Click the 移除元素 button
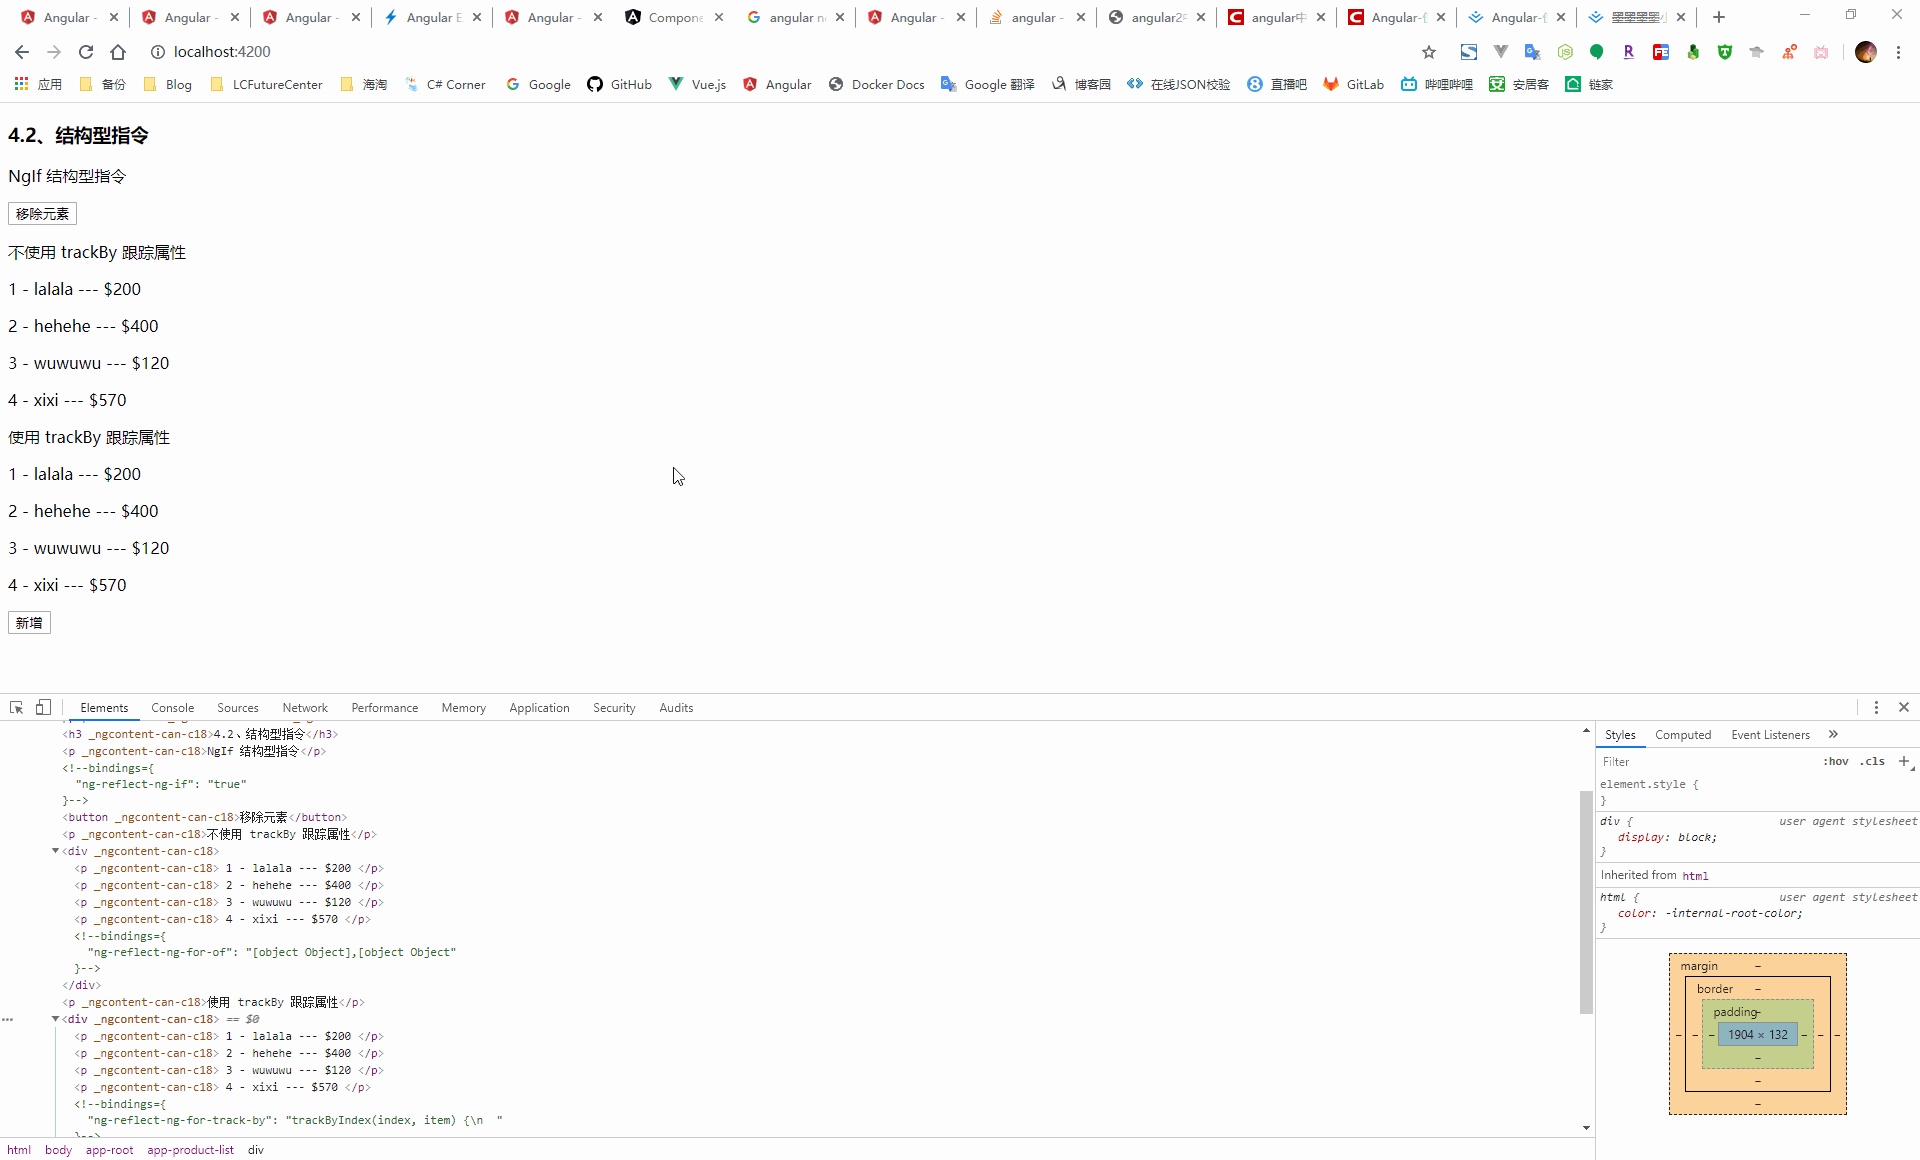1920x1160 pixels. point(41,213)
